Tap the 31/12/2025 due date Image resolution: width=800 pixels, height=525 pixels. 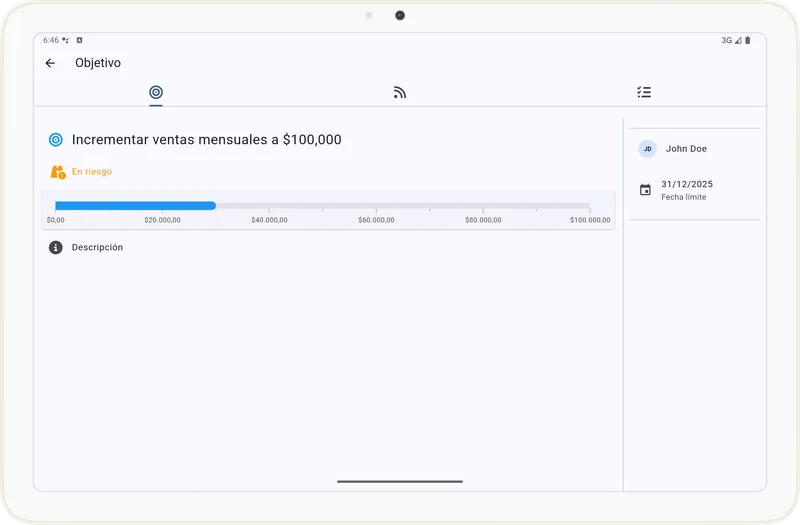point(687,184)
